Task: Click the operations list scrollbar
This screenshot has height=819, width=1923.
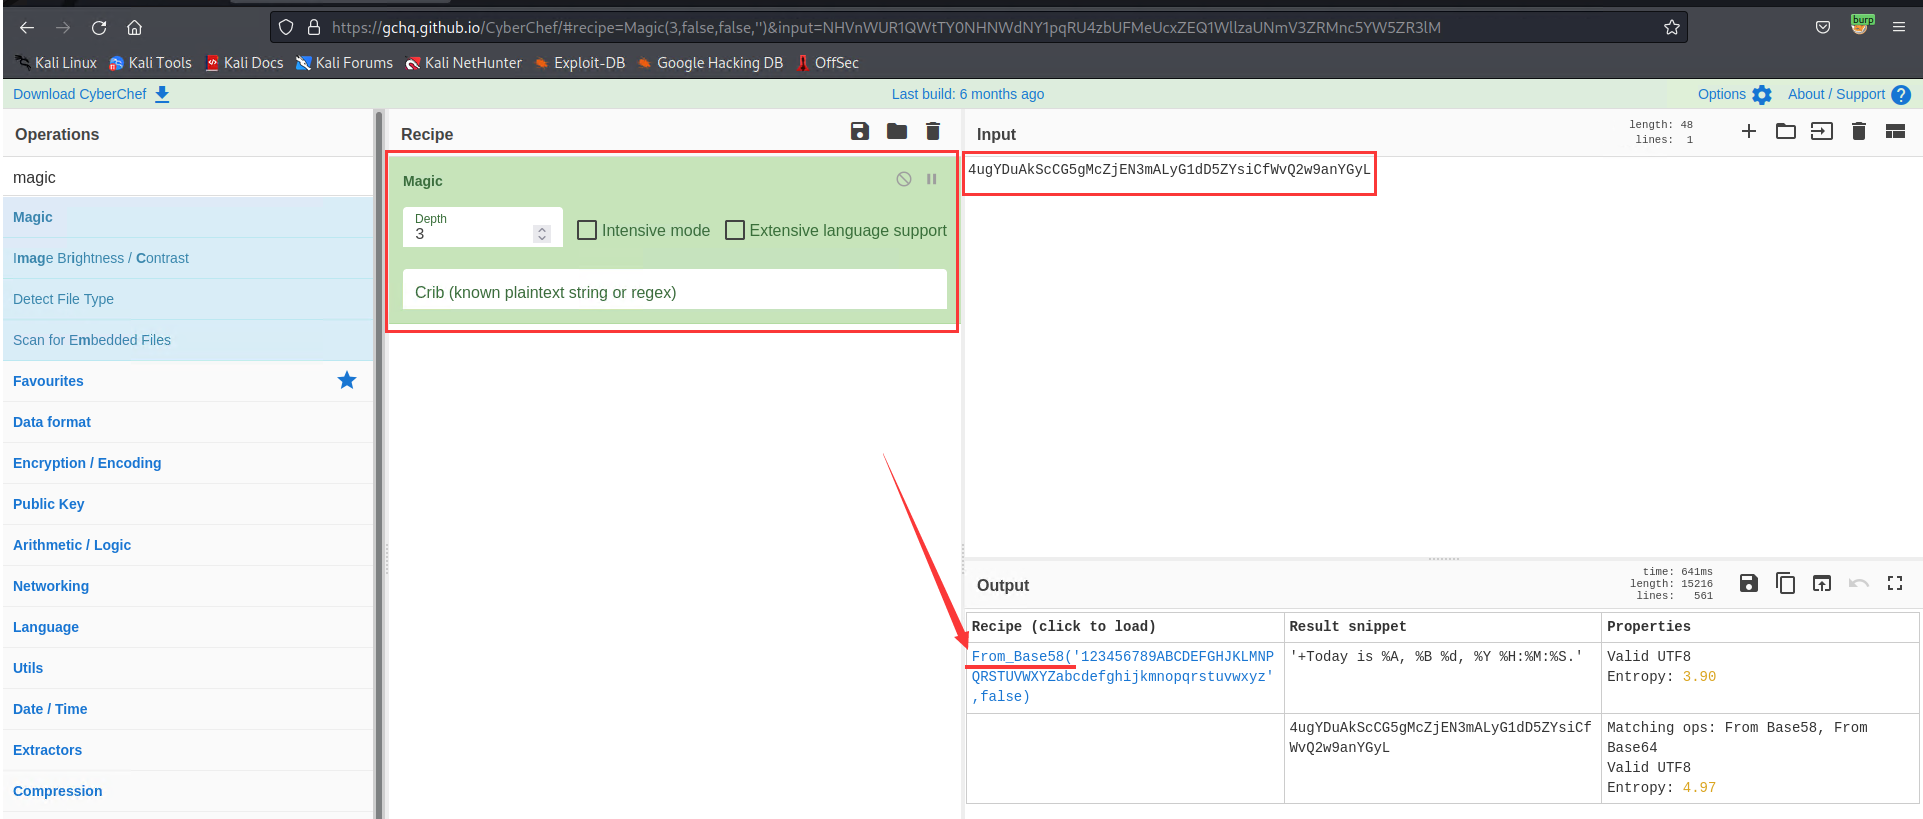Action: point(378,464)
